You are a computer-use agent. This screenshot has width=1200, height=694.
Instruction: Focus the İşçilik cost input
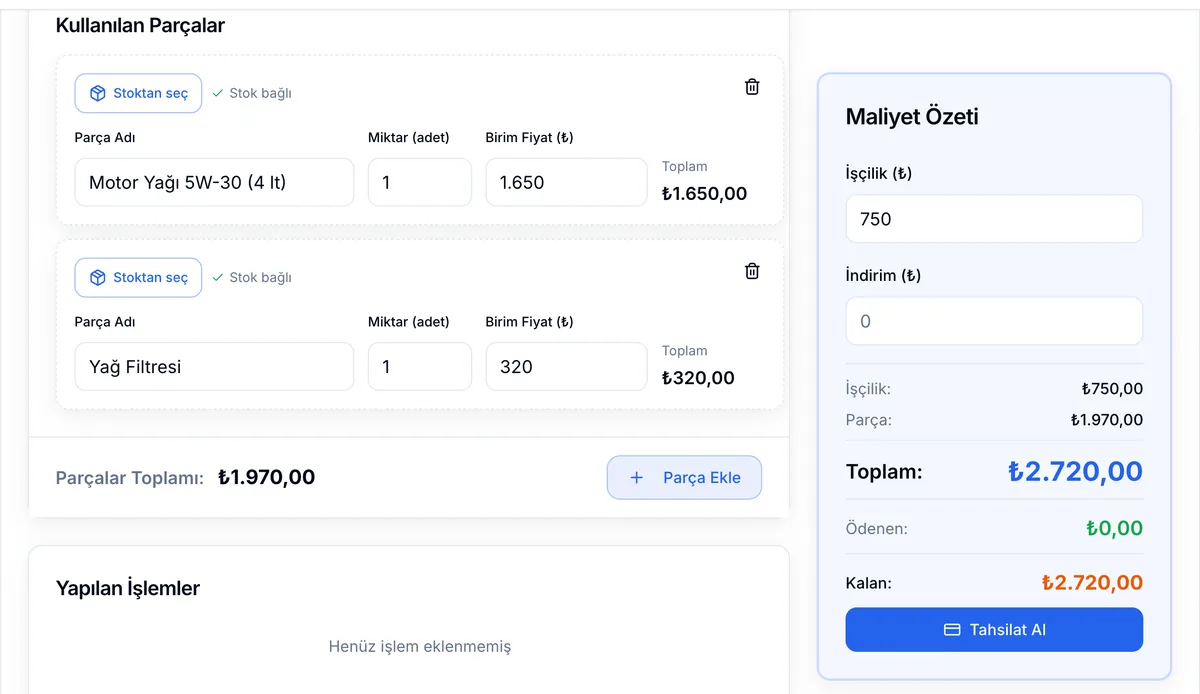(x=994, y=219)
